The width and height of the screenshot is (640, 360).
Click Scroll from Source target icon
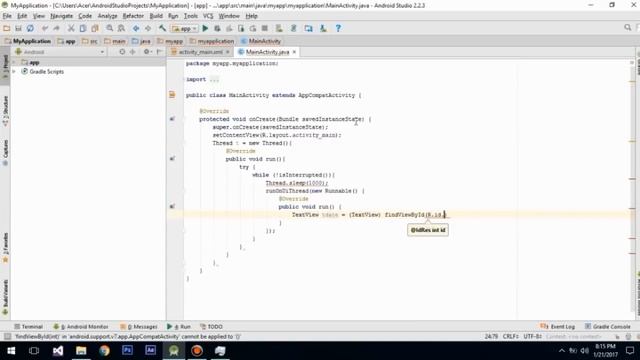click(x=122, y=52)
